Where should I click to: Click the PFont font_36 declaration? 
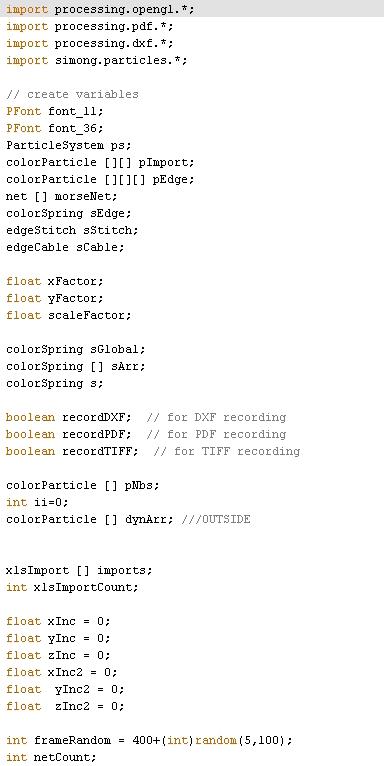pyautogui.click(x=55, y=128)
